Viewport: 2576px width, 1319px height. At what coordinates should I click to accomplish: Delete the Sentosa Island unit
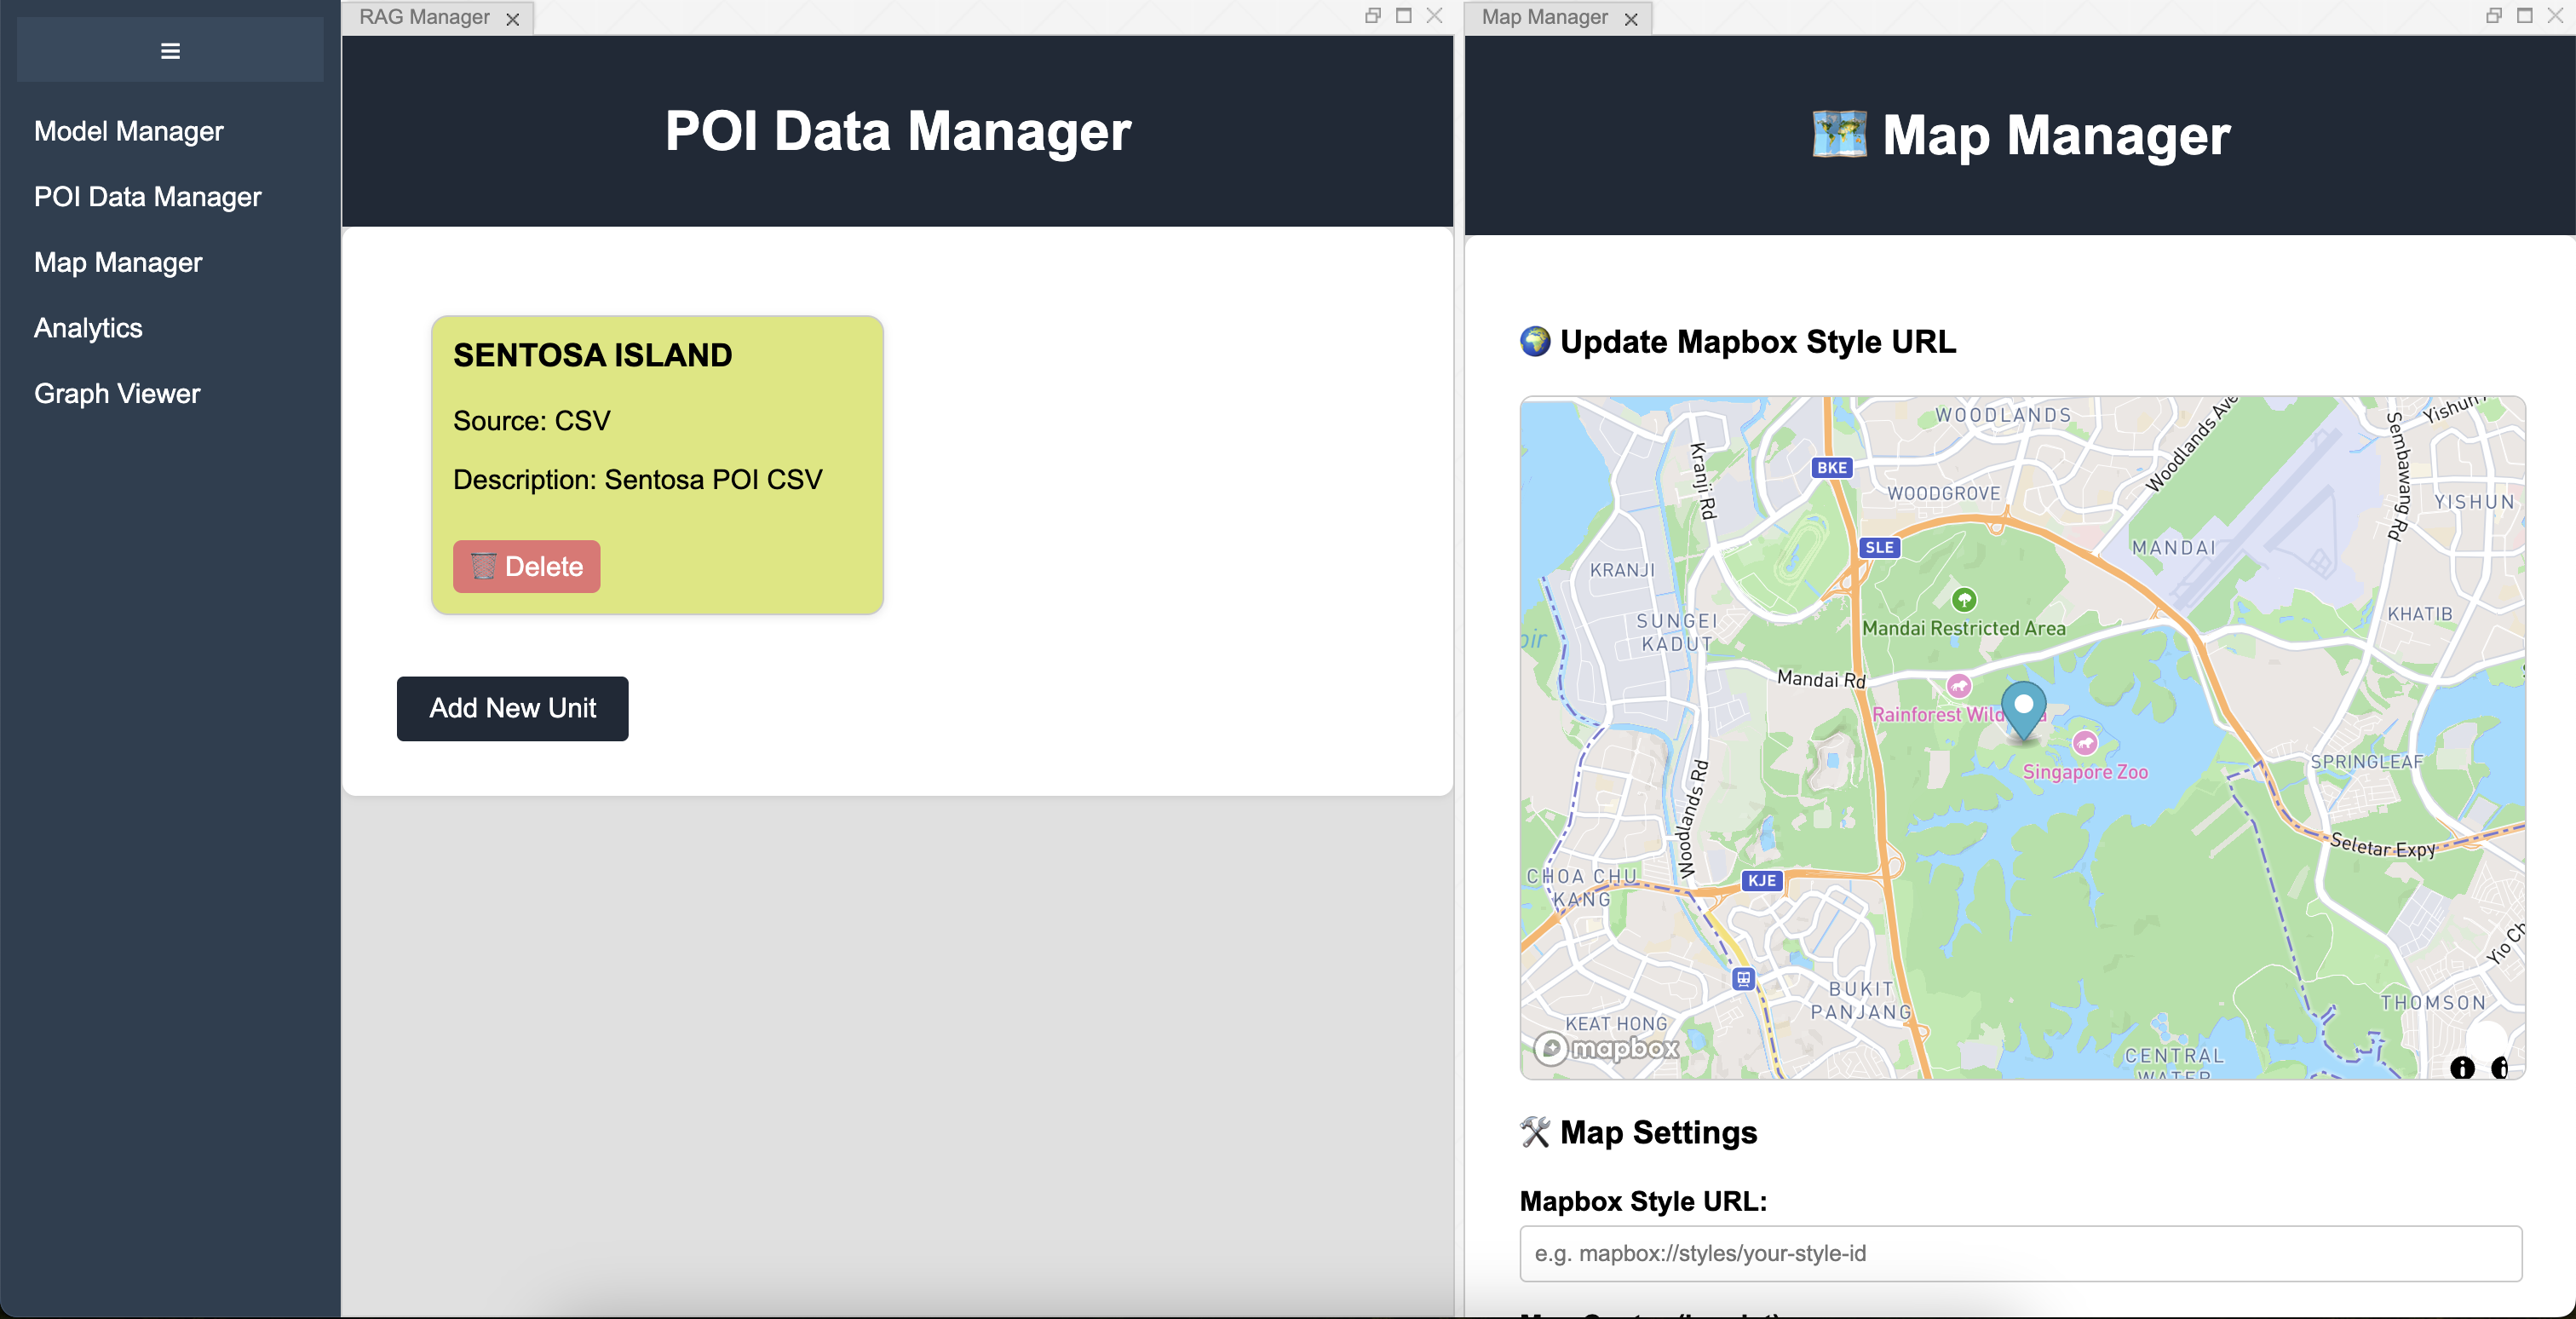tap(526, 566)
